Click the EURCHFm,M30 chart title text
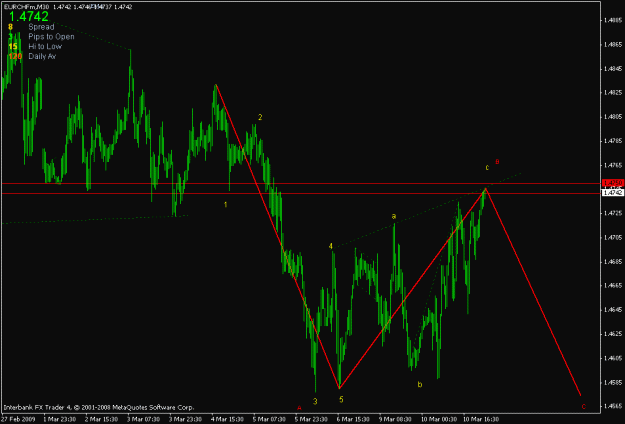 26,7
